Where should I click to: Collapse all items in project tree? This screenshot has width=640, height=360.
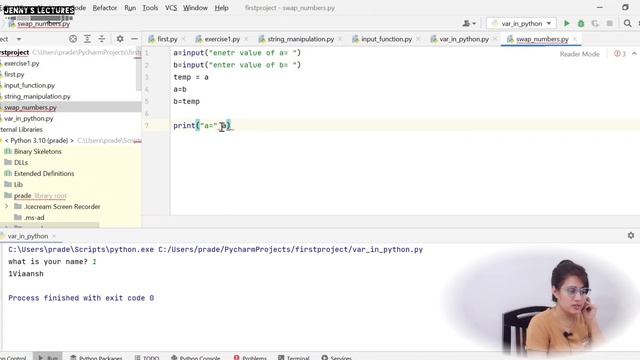coord(102,39)
